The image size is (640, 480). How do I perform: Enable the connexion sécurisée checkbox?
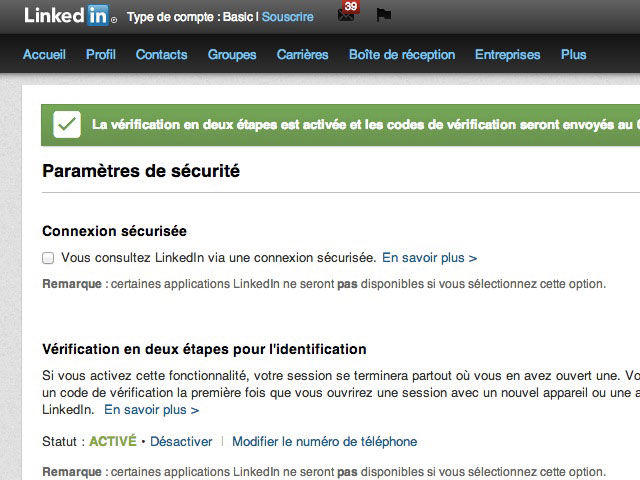48,258
